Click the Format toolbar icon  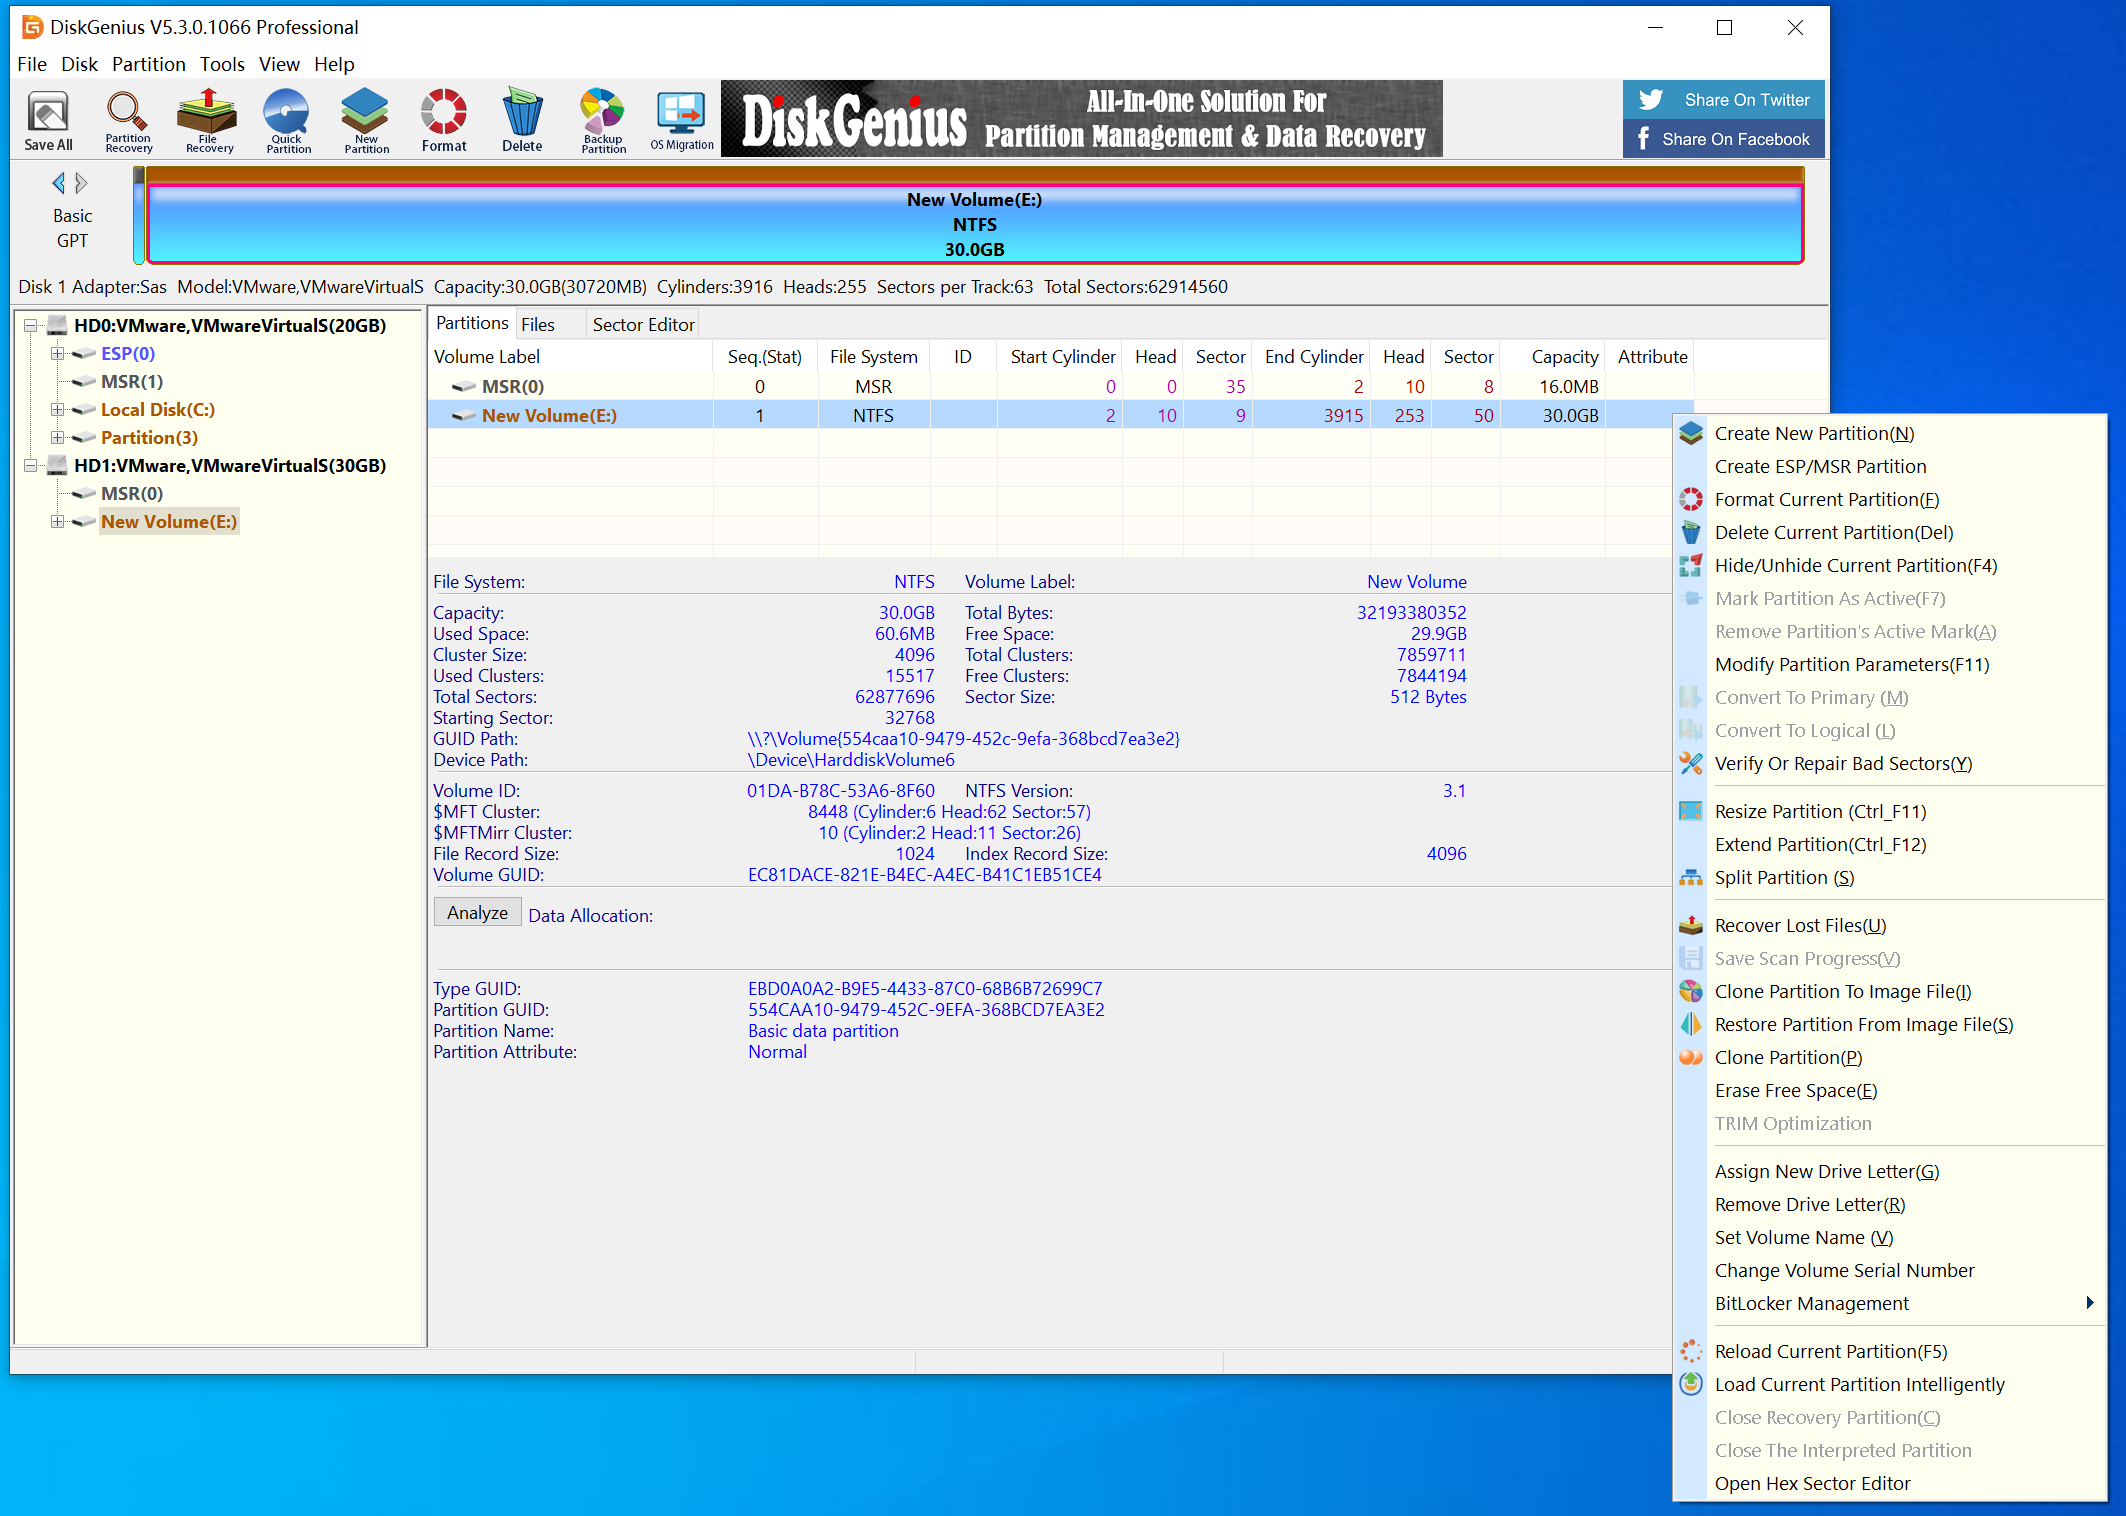pos(444,119)
